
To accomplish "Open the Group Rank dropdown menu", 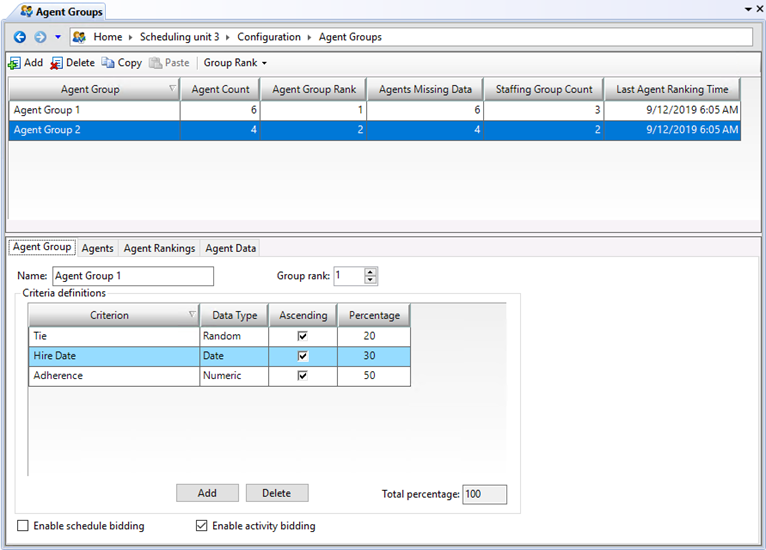I will [x=235, y=63].
